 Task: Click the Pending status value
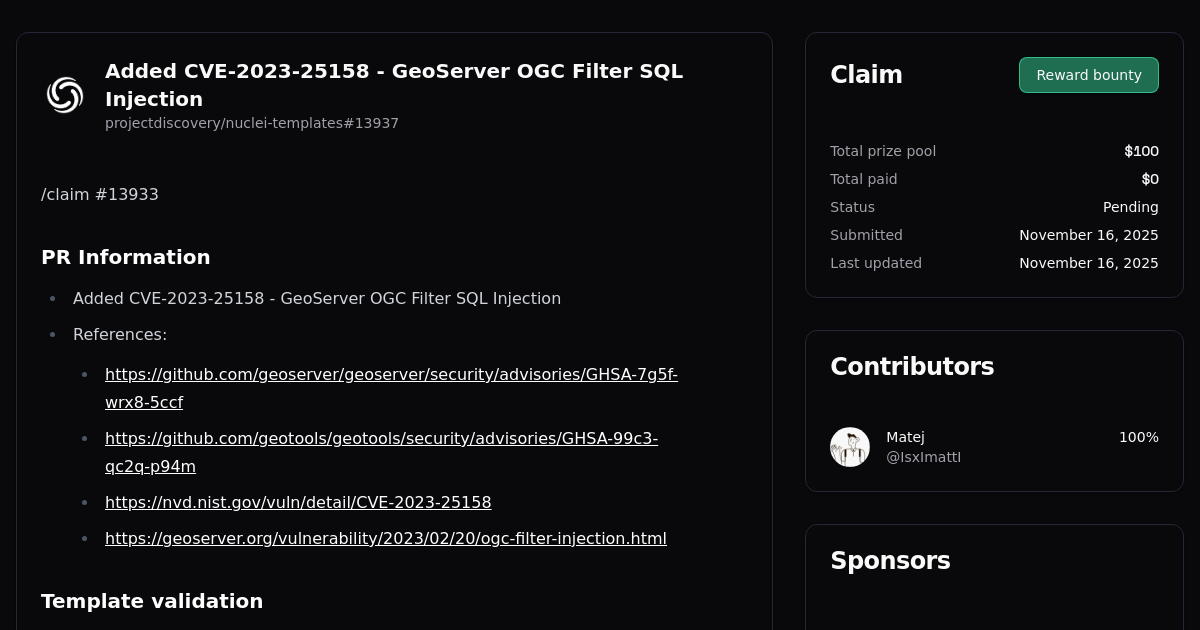coord(1130,207)
